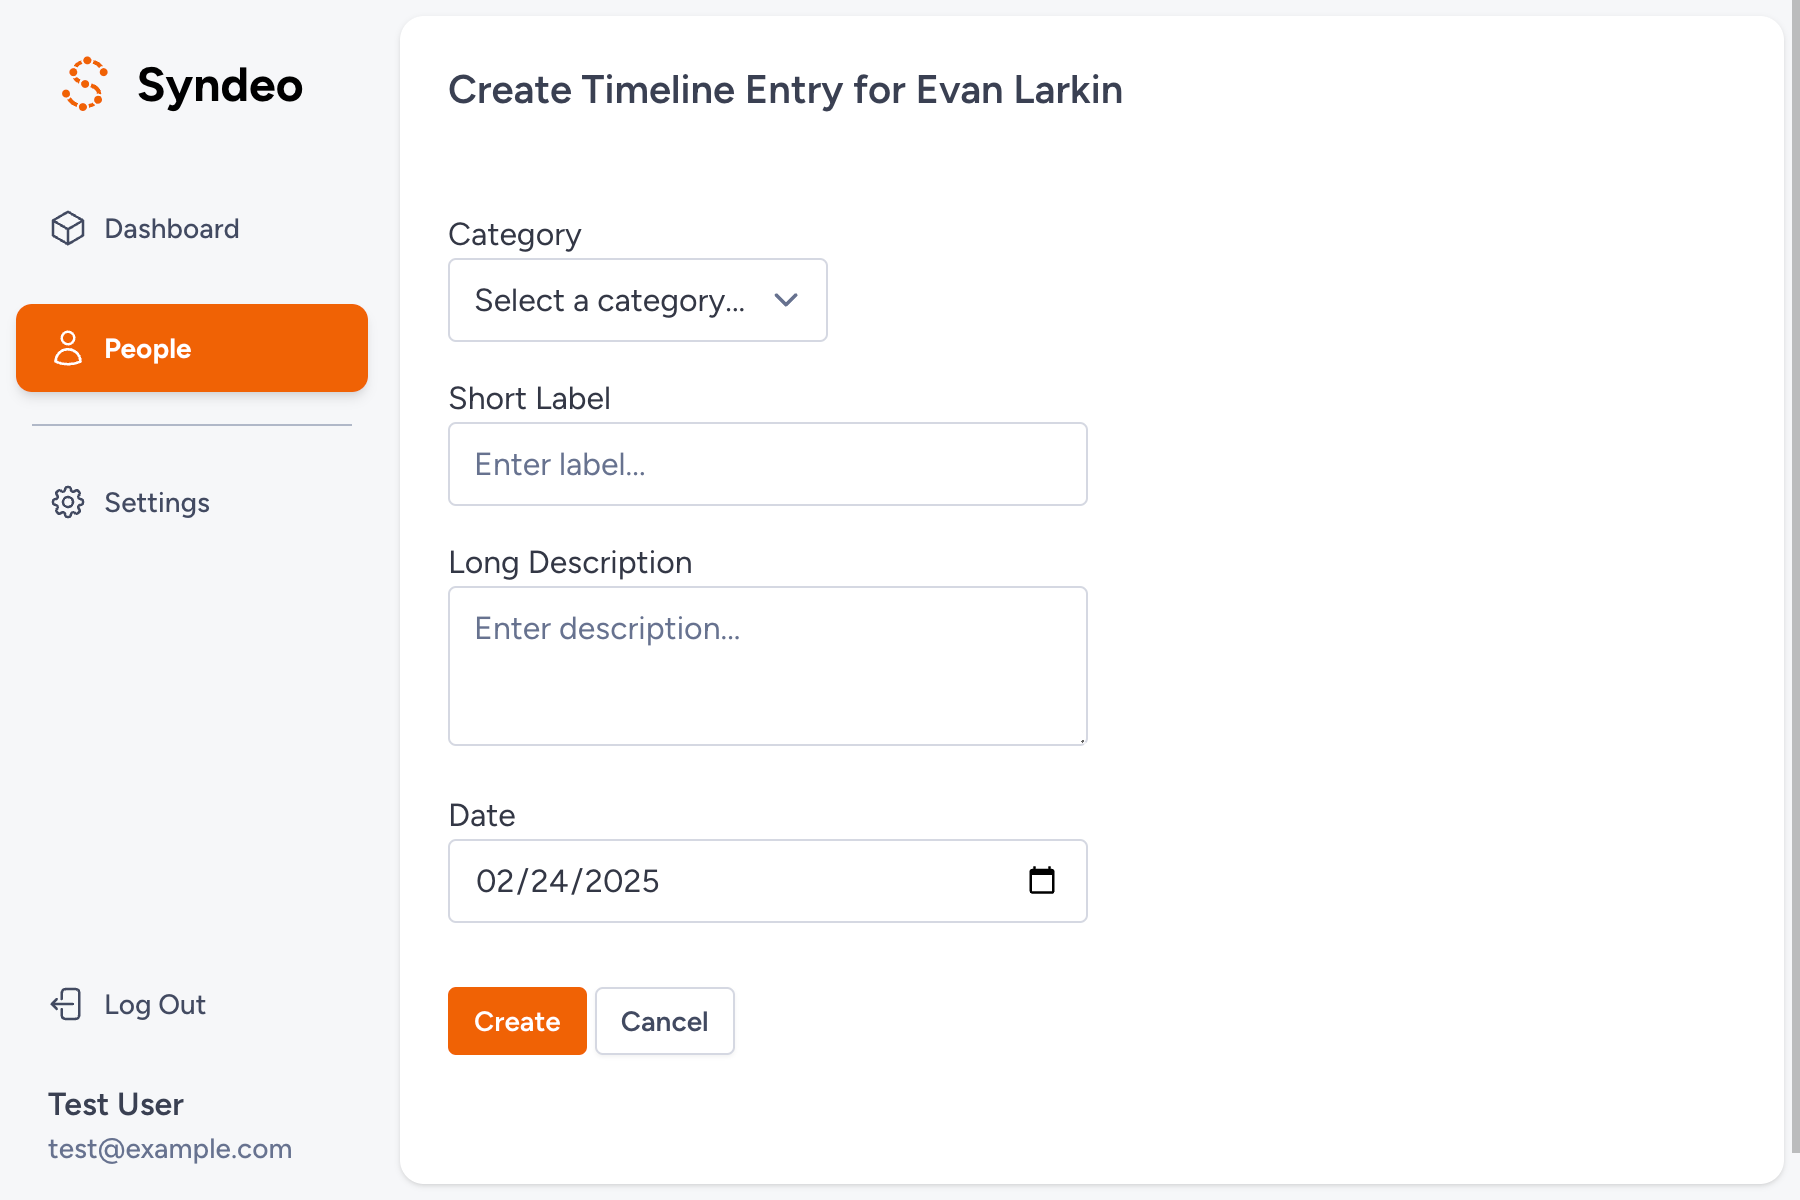The height and width of the screenshot is (1200, 1800).
Task: Log Out of the account
Action: coord(155,1005)
